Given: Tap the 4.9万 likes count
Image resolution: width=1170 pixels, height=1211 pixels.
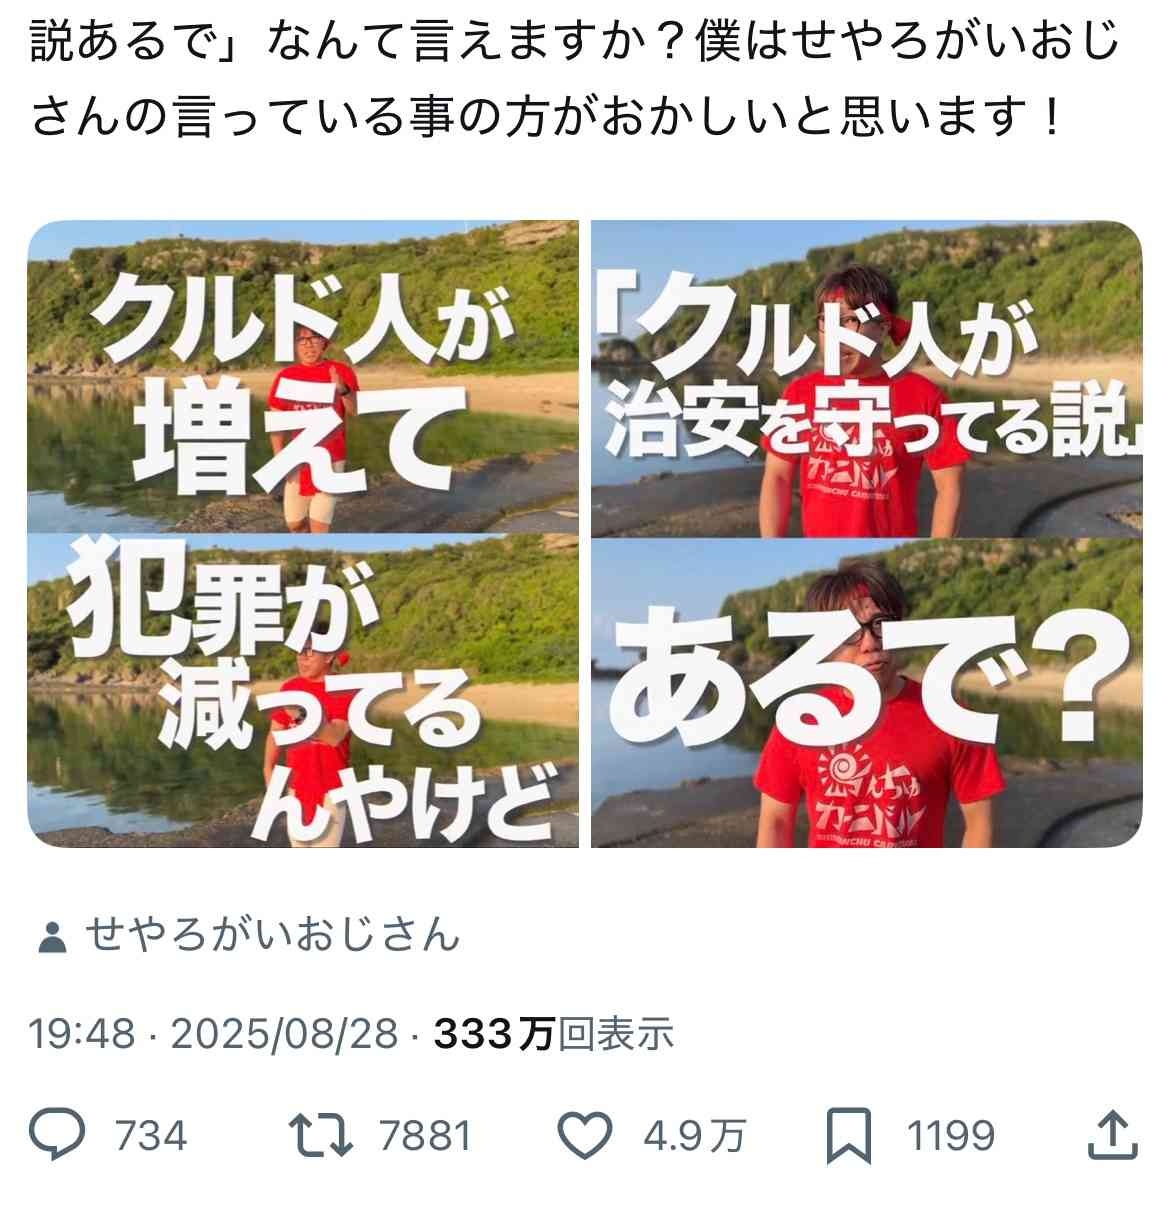Looking at the screenshot, I should tap(694, 1136).
